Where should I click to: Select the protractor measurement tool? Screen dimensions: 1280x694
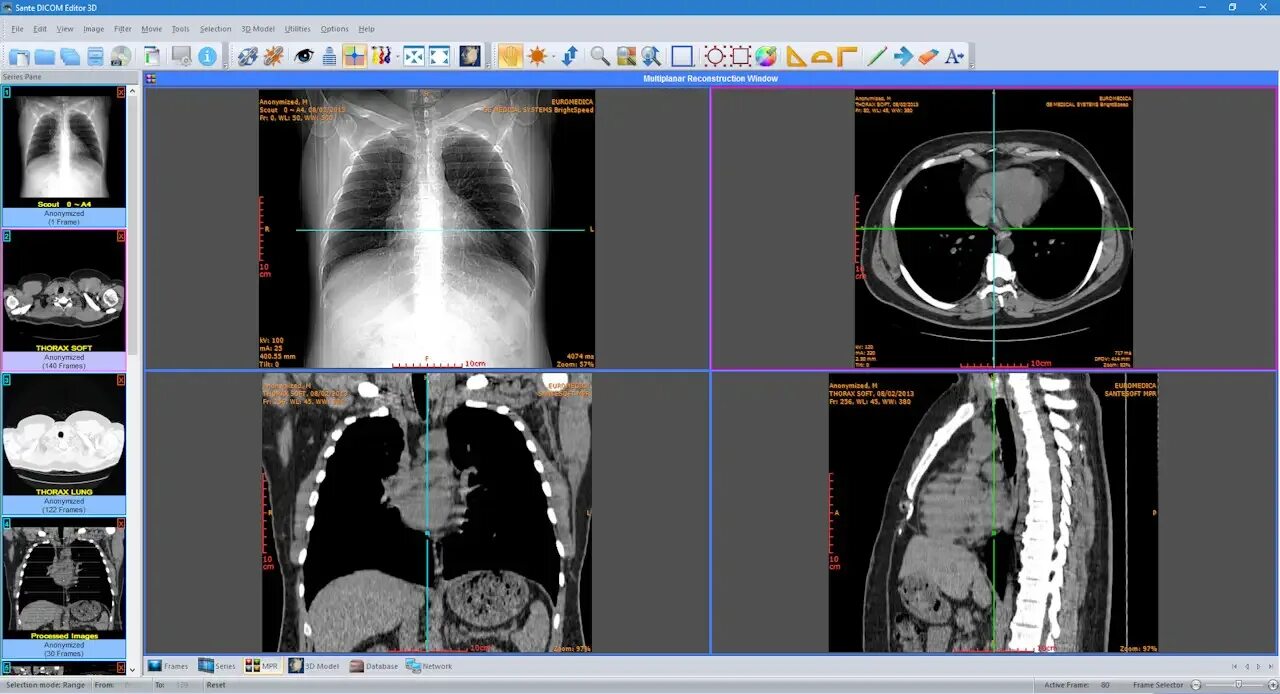[x=822, y=57]
